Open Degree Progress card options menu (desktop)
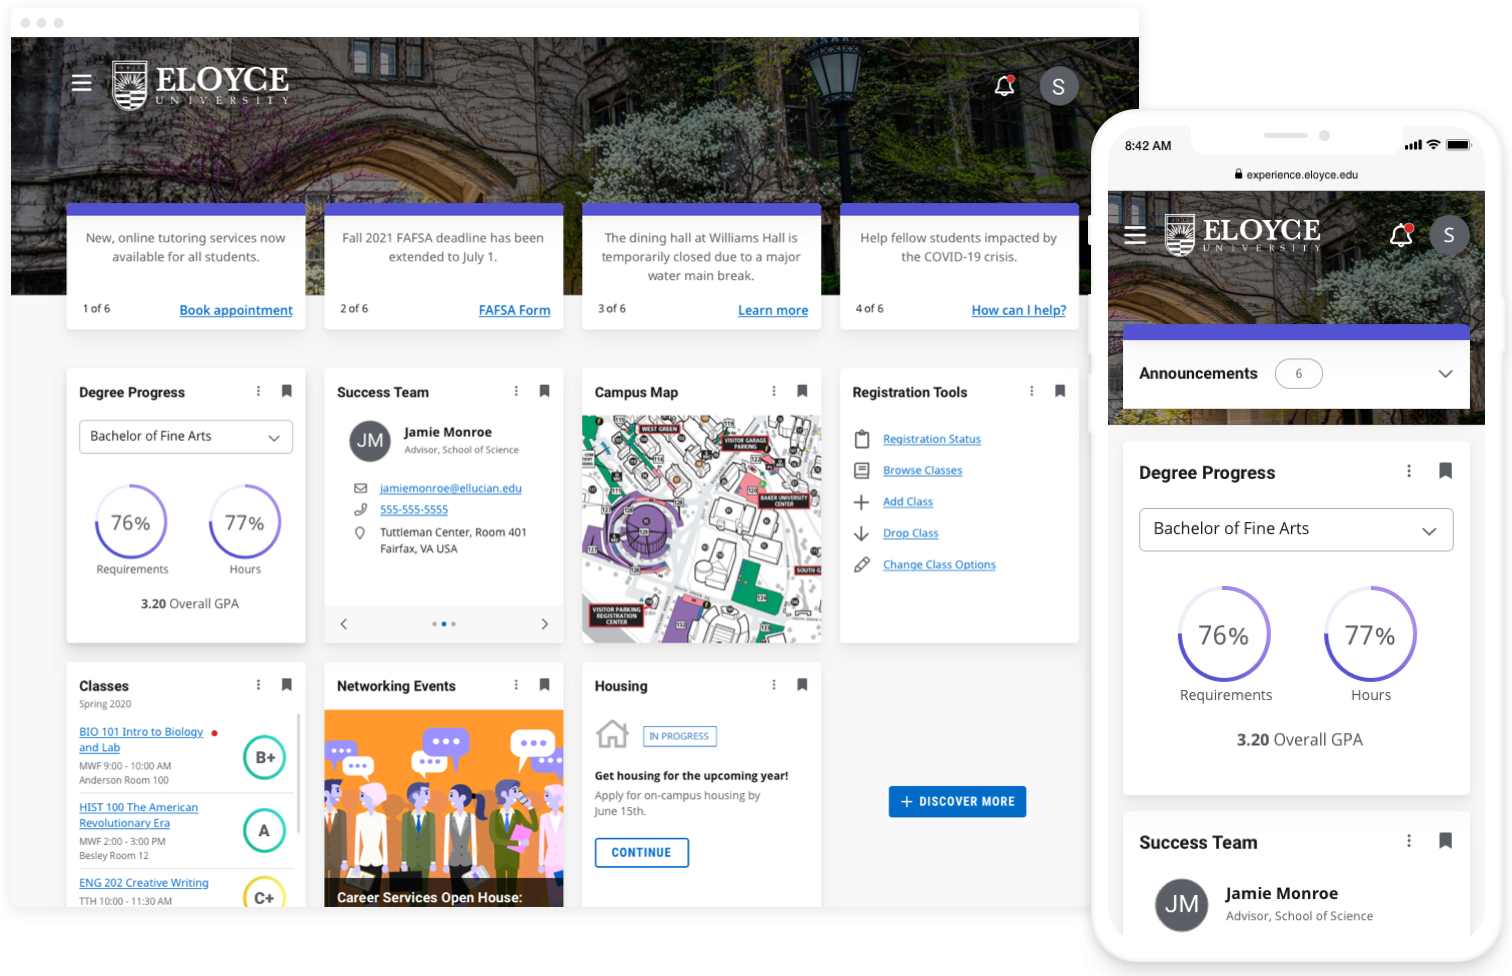Screen dimensions: 1512x976 click(x=258, y=391)
